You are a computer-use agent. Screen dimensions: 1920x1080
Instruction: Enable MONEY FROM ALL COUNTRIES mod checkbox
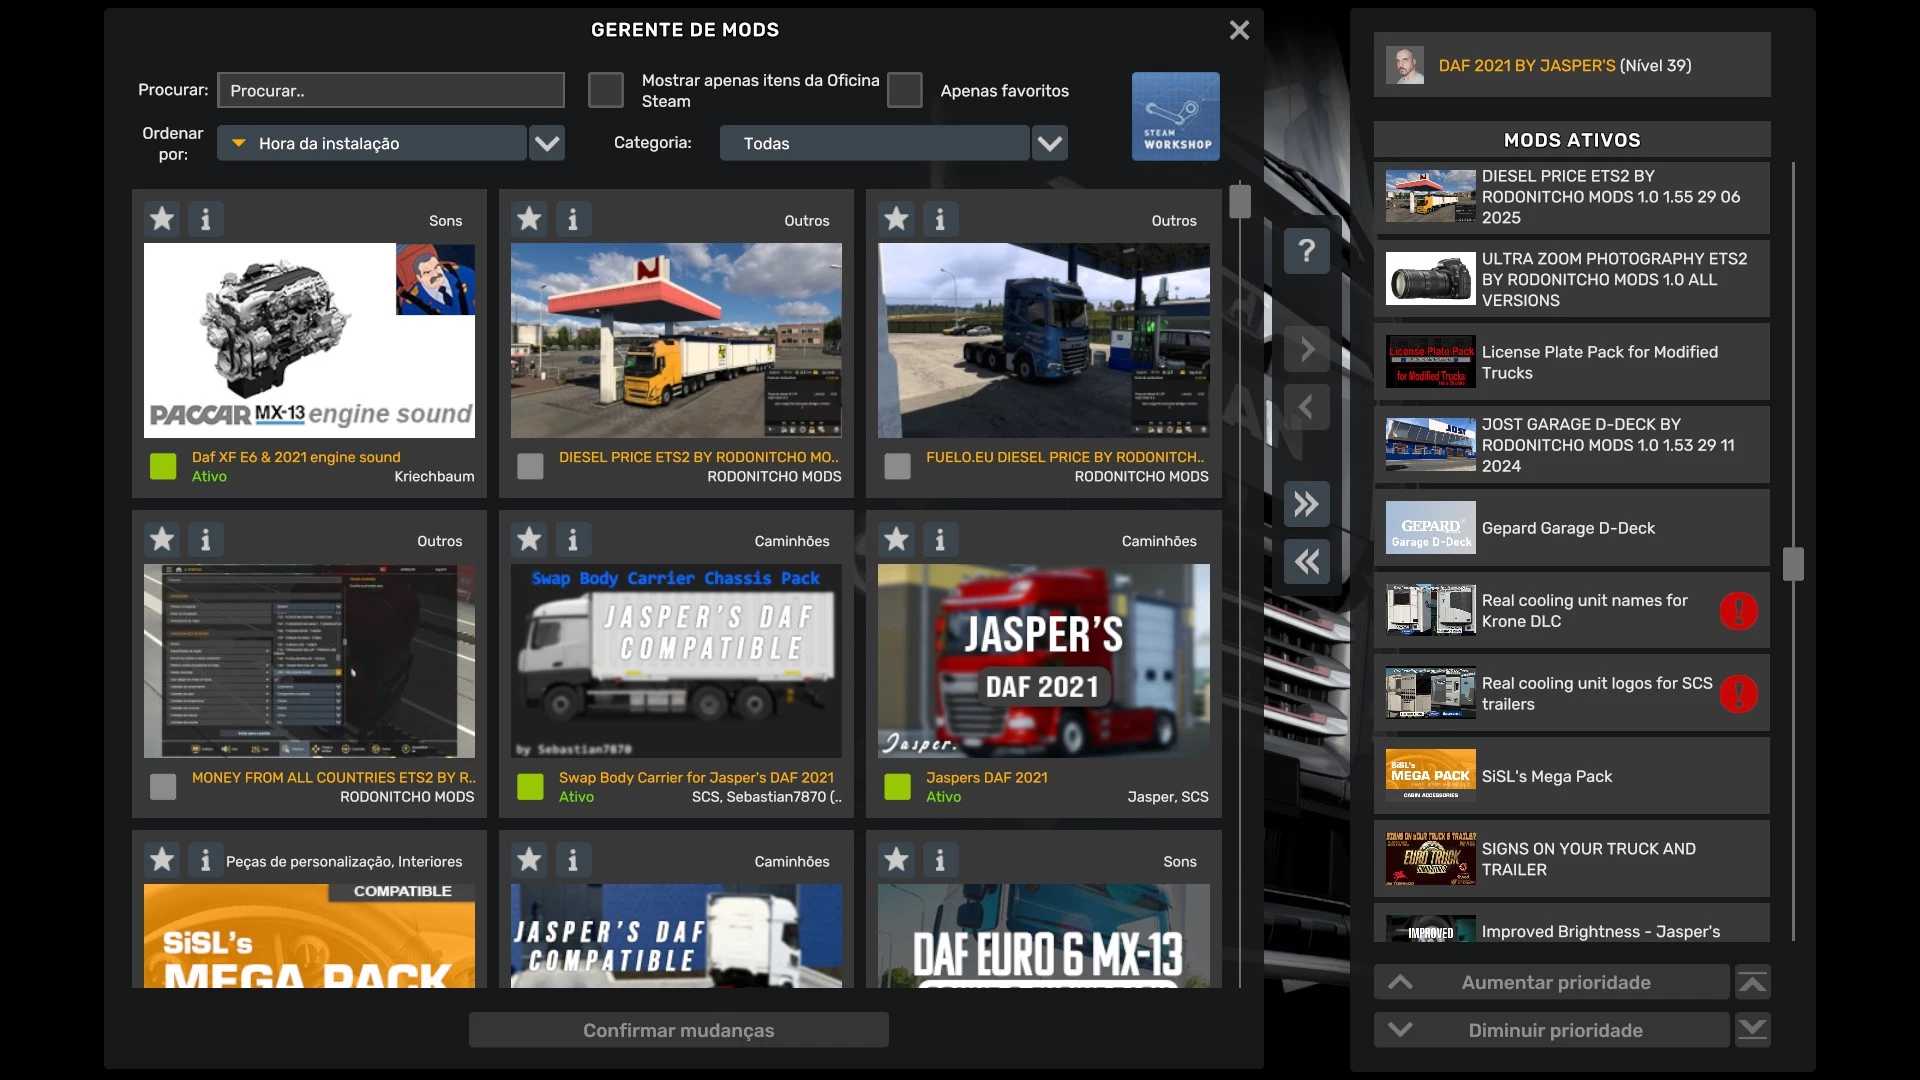pyautogui.click(x=163, y=787)
